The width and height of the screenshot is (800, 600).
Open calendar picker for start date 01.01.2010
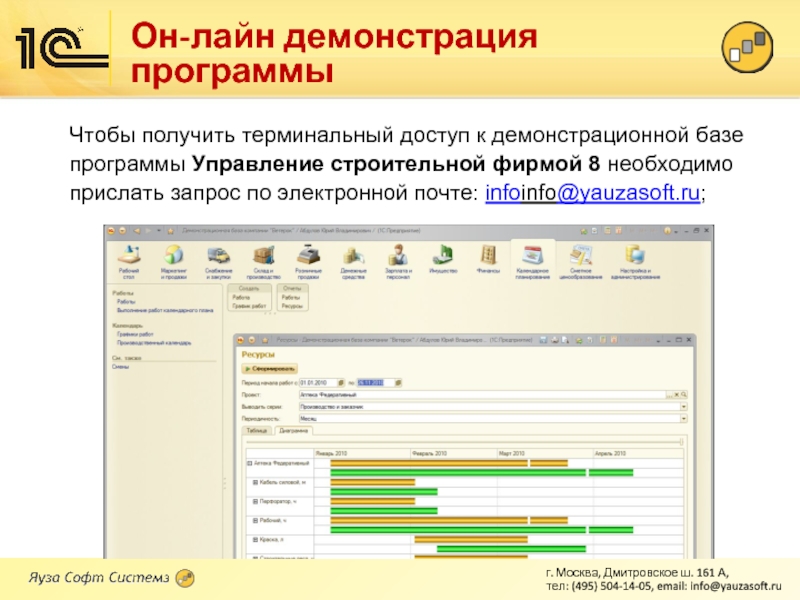pos(341,382)
